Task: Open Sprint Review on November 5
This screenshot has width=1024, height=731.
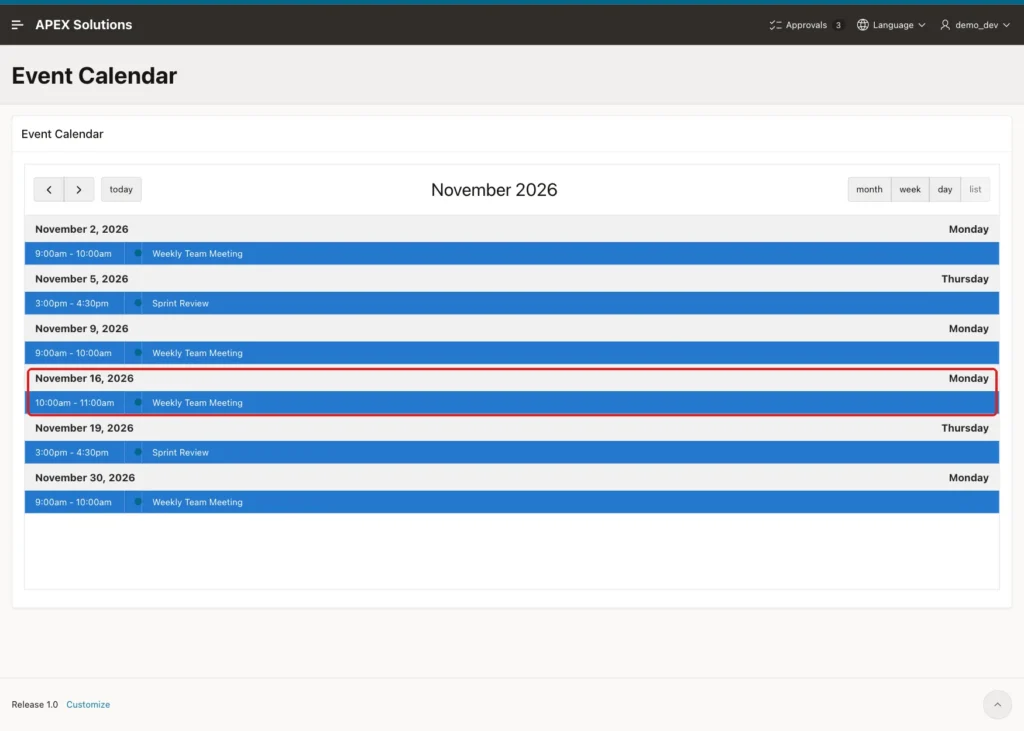Action: click(x=512, y=303)
